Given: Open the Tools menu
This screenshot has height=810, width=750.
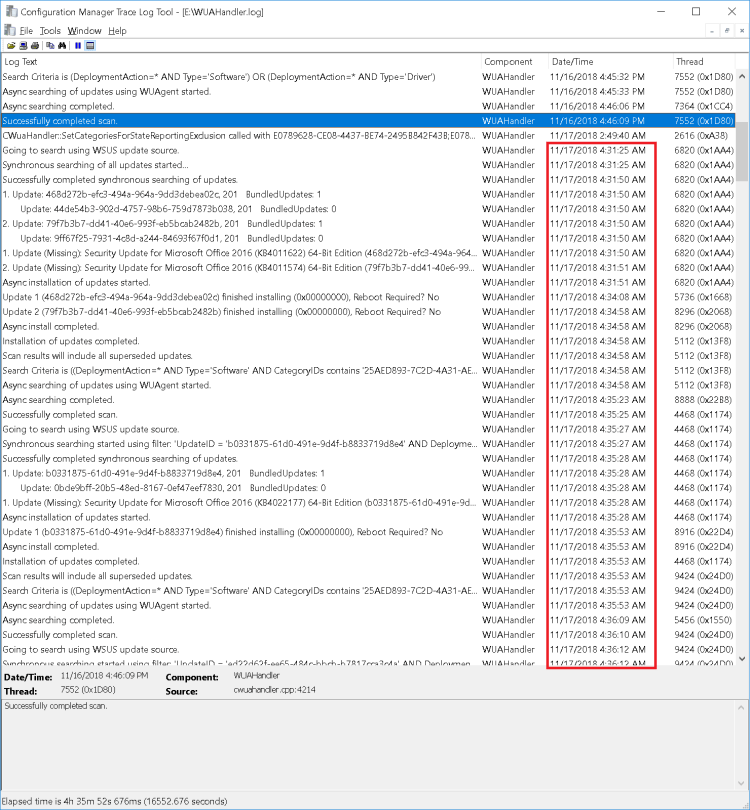Looking at the screenshot, I should (x=50, y=31).
